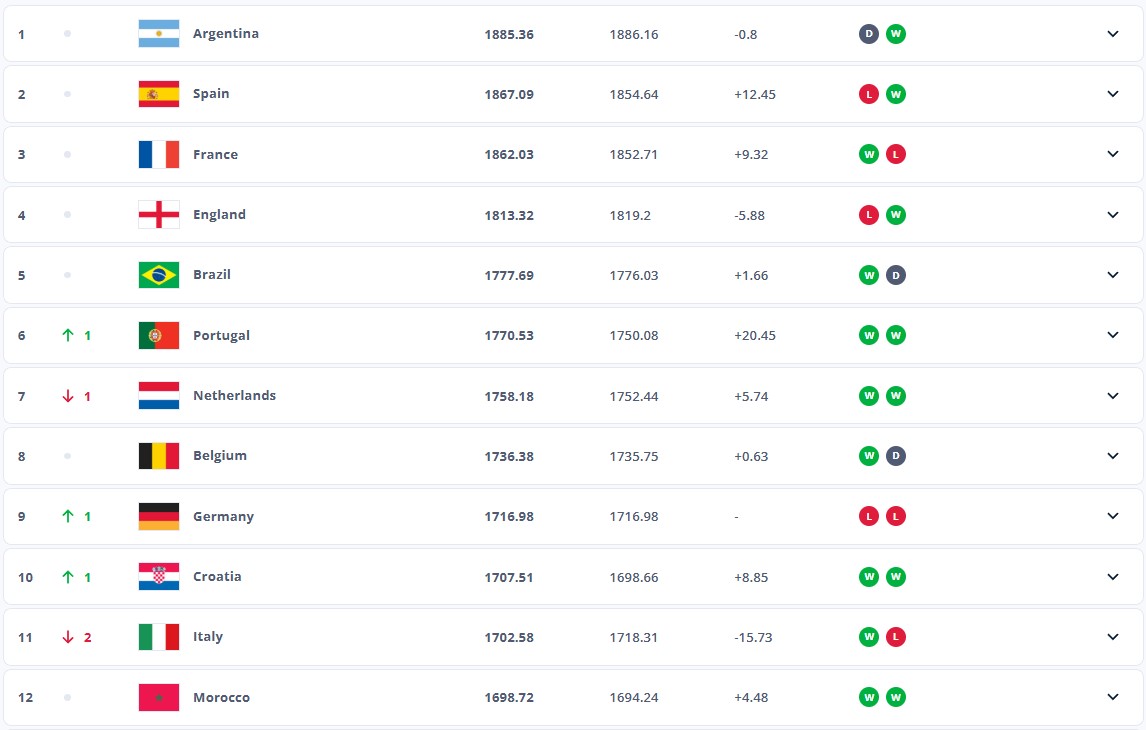The image size is (1146, 730).
Task: Click the Italy team name
Action: point(208,637)
